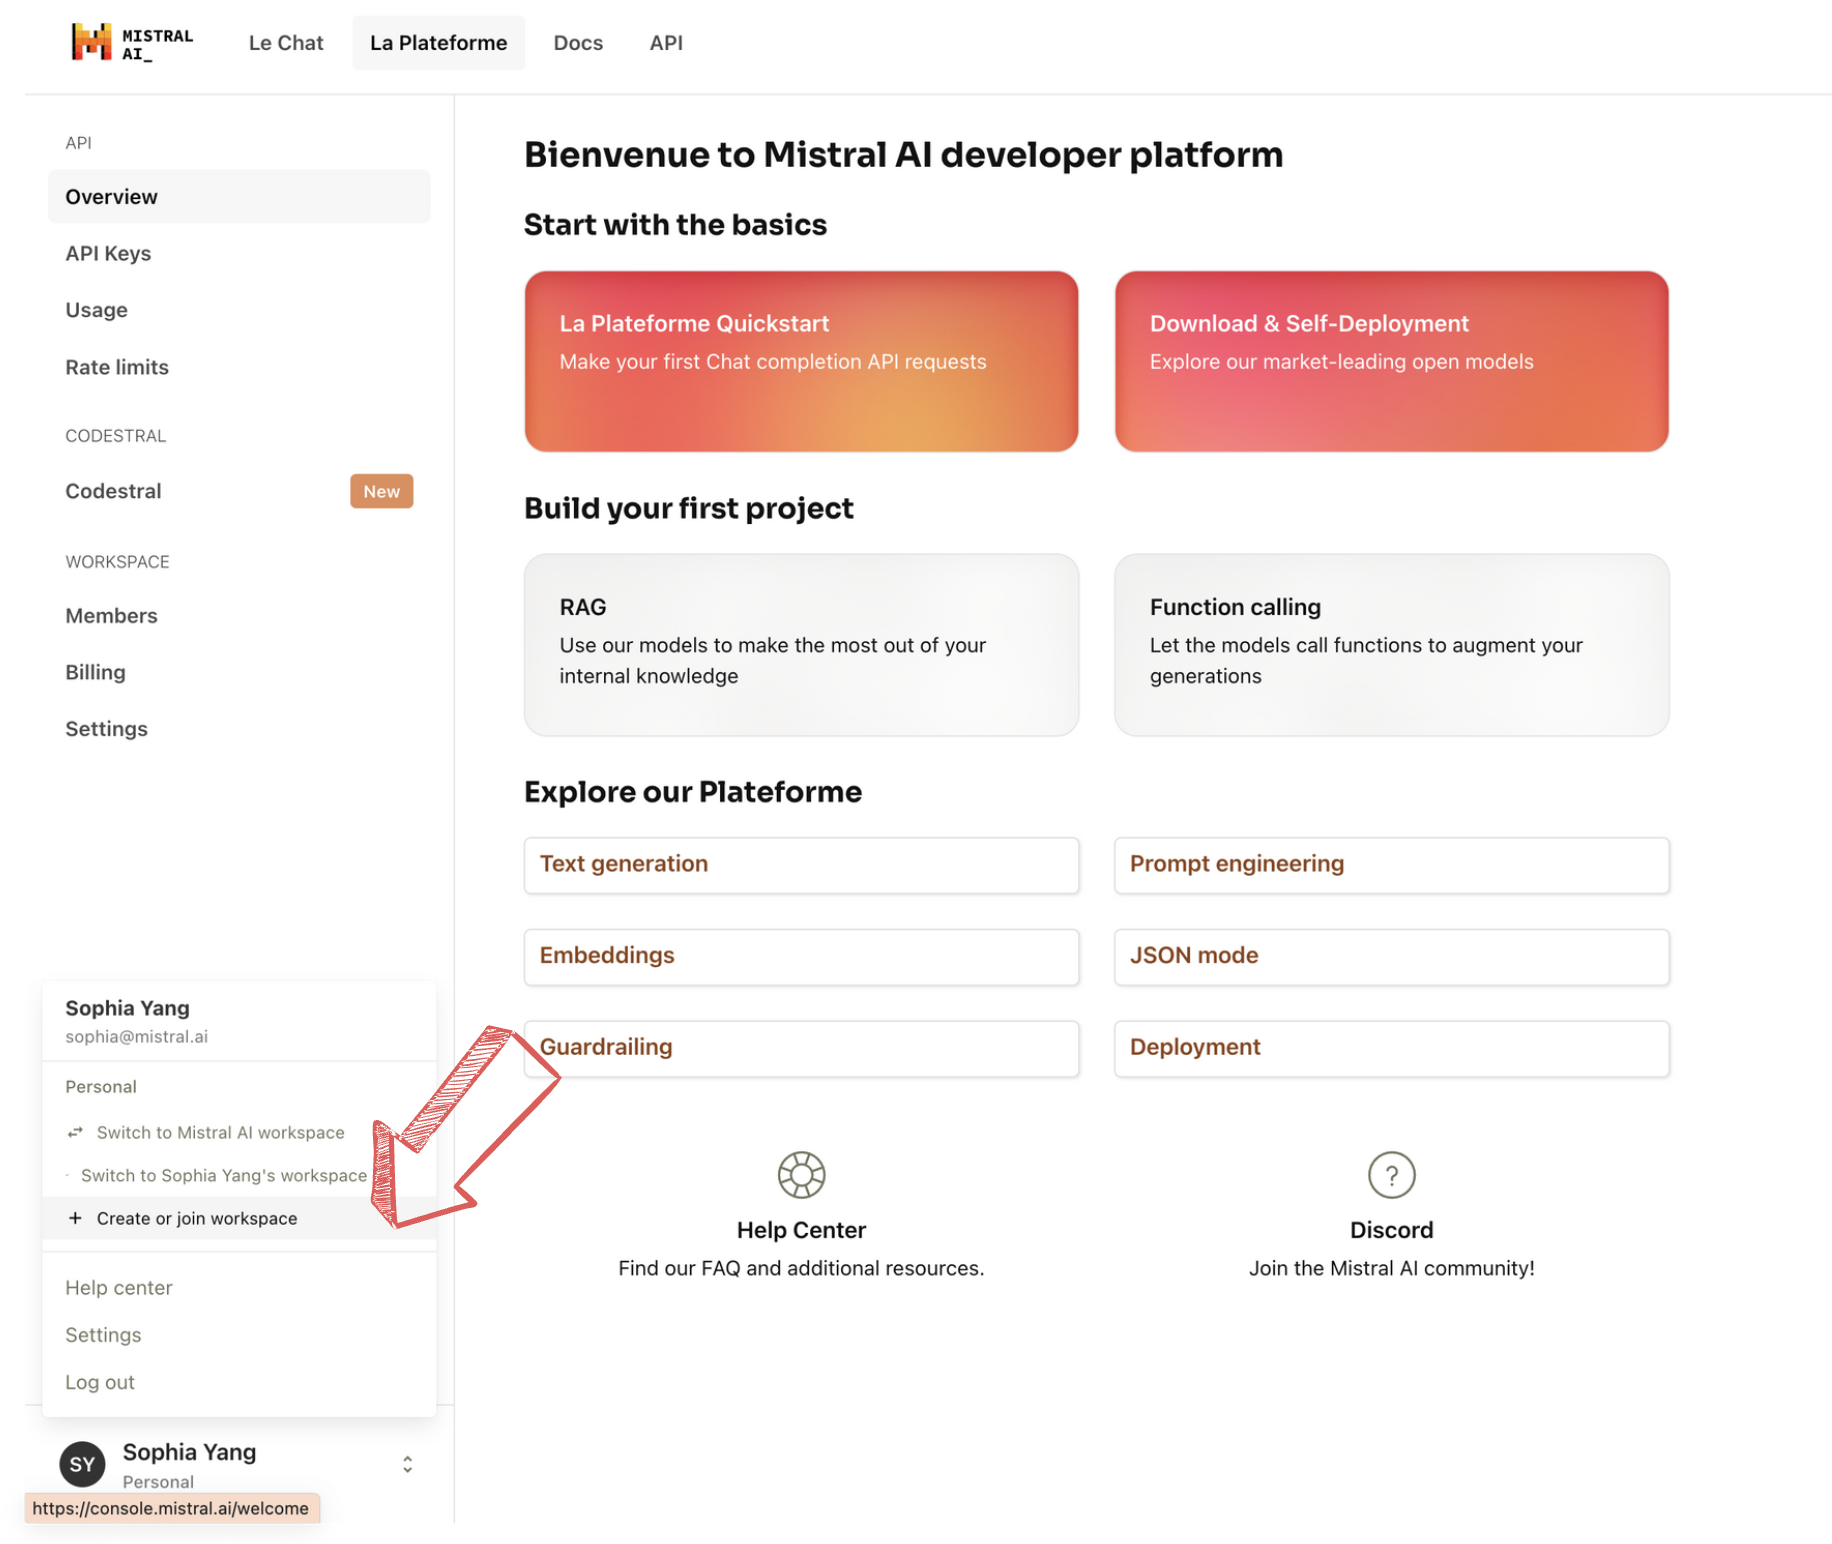Click the plus icon for Create workspace
Image resolution: width=1832 pixels, height=1544 pixels.
75,1218
